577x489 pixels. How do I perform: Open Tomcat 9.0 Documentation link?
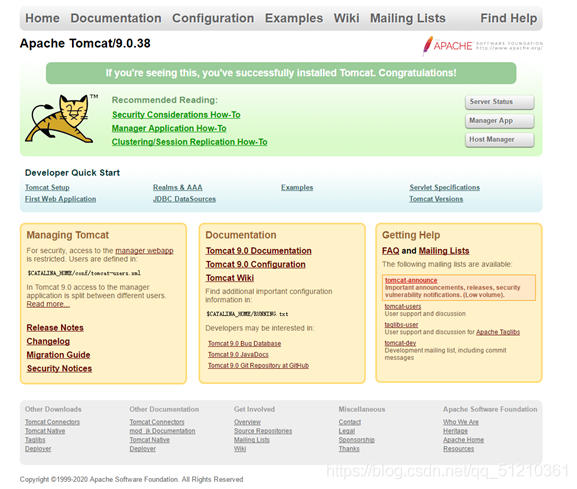pyautogui.click(x=258, y=251)
